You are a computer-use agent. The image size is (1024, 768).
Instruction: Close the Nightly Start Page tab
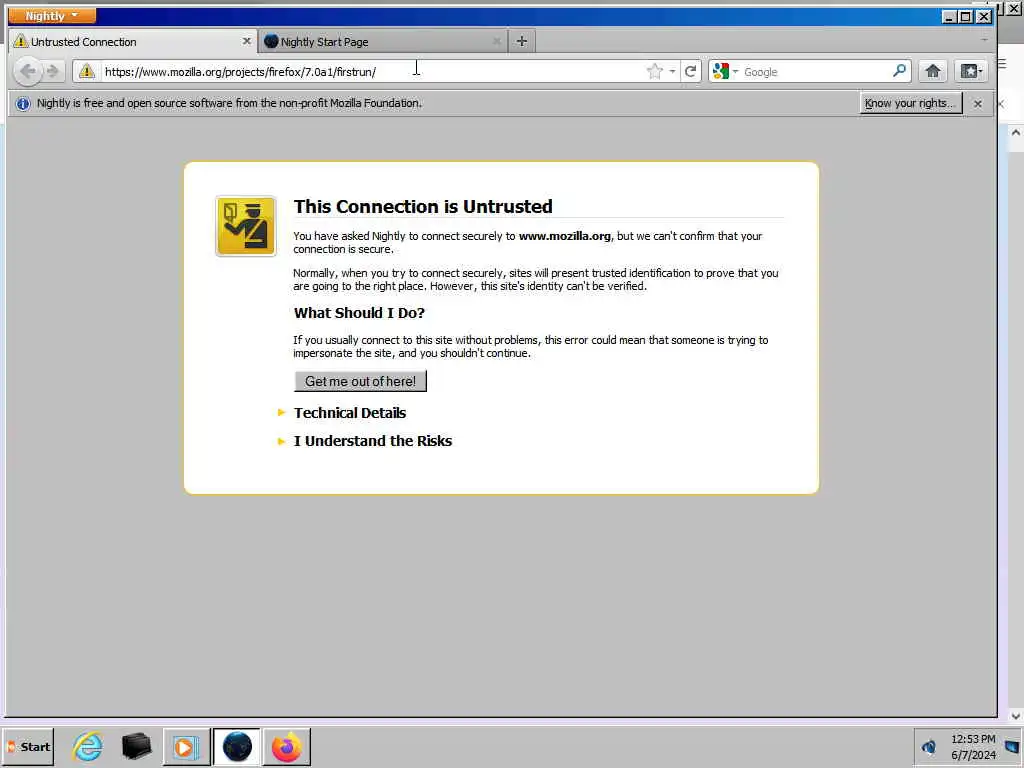[x=496, y=41]
